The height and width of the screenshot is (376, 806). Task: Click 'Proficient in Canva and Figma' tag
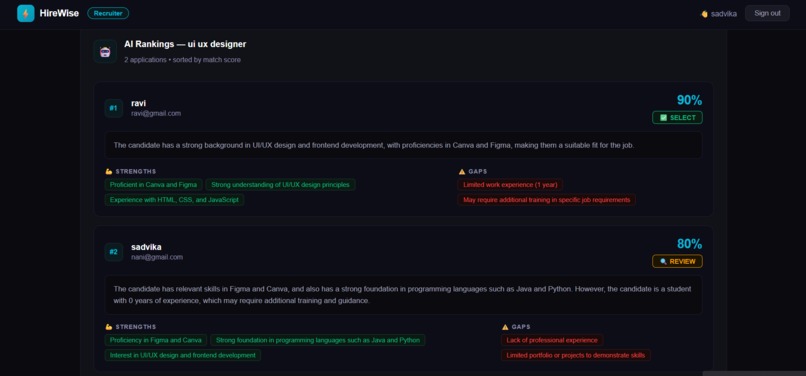pyautogui.click(x=153, y=185)
